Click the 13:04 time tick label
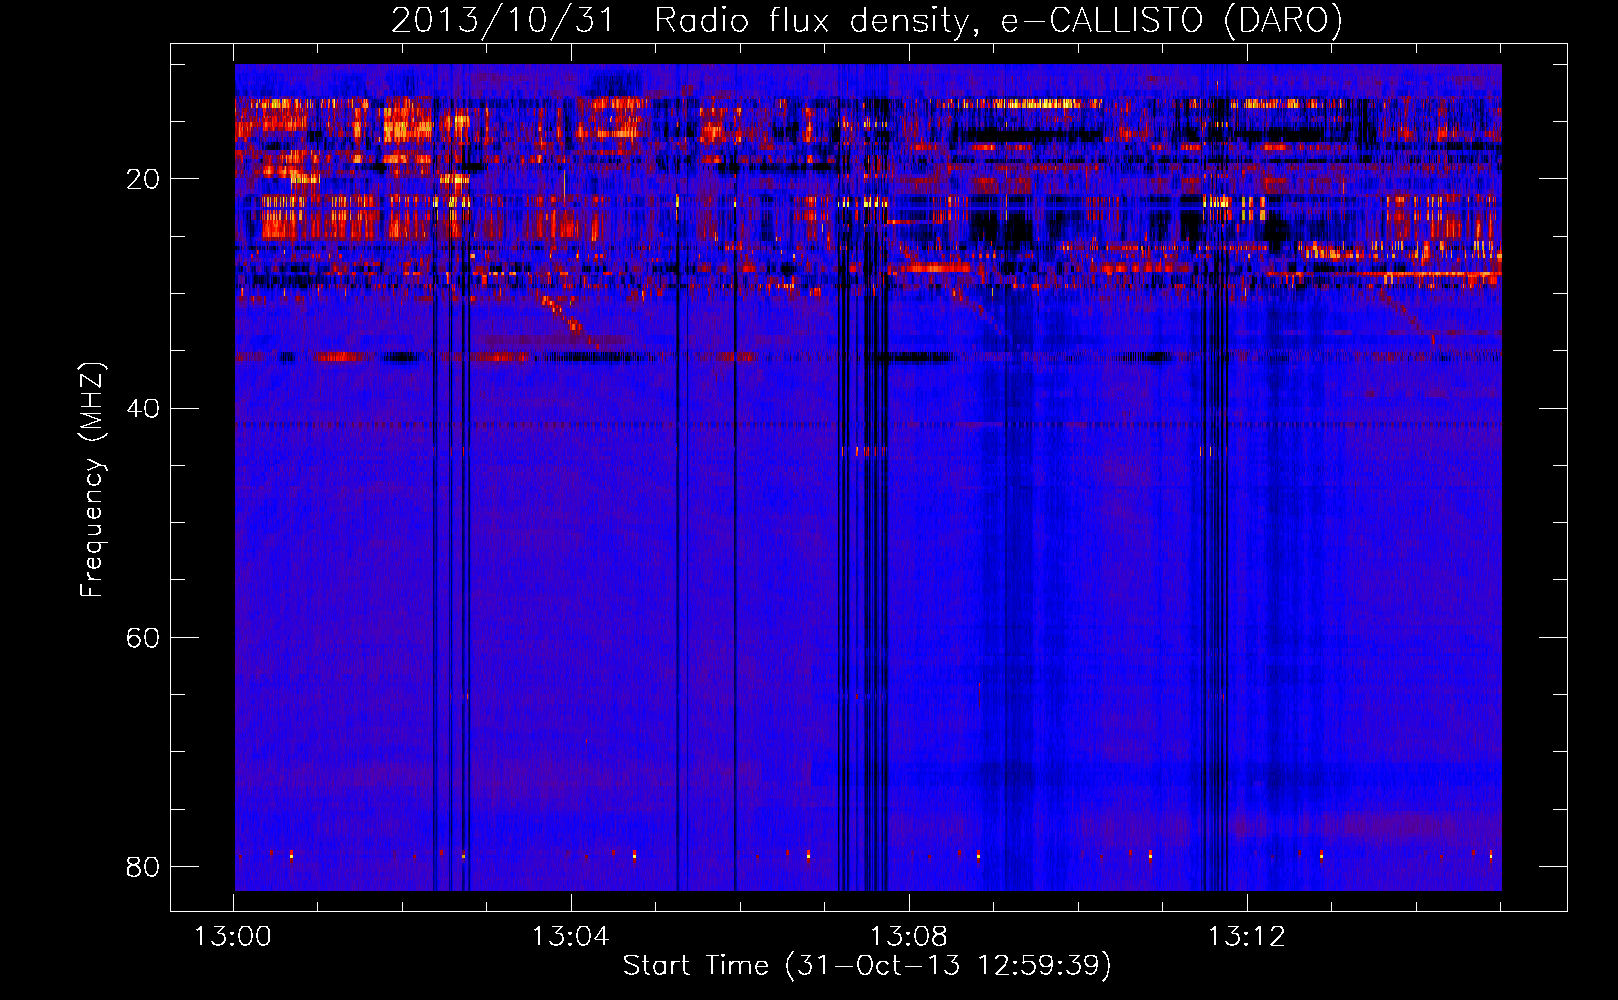Image resolution: width=1618 pixels, height=1000 pixels. click(570, 937)
